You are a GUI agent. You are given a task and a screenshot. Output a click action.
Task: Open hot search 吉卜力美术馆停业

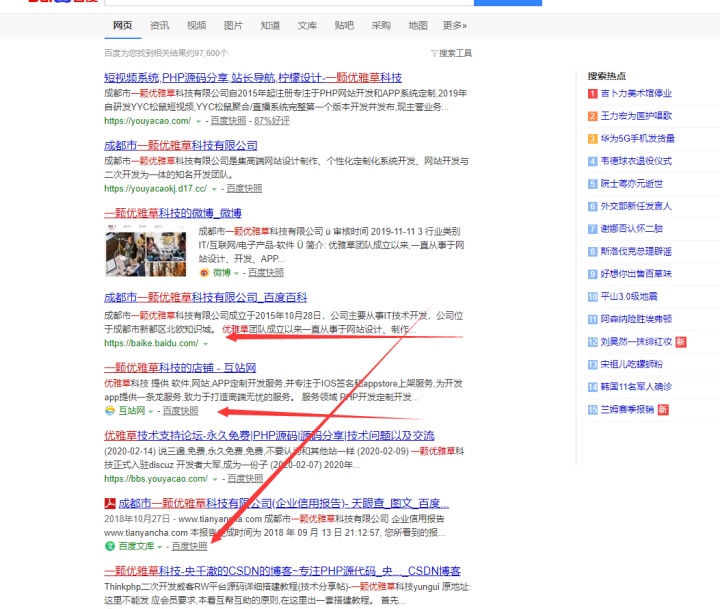coord(636,94)
